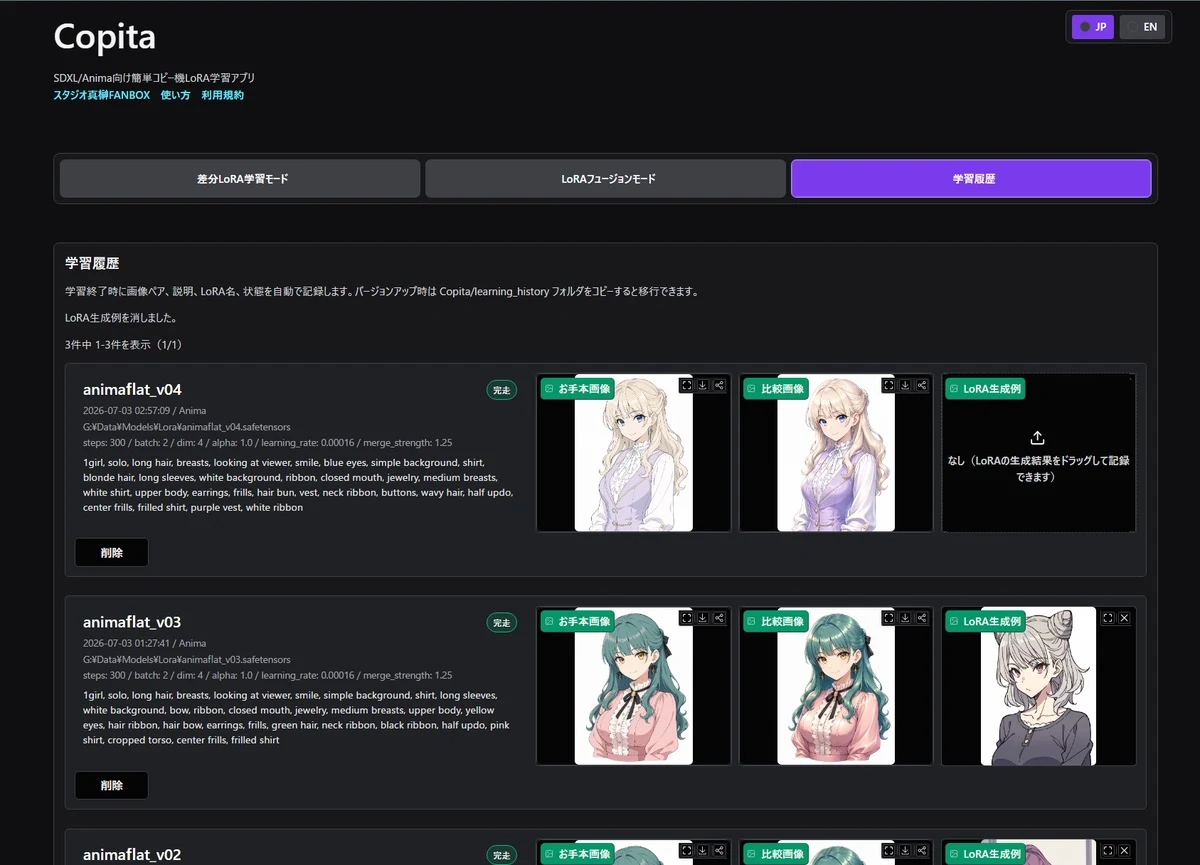The height and width of the screenshot is (865, 1200).
Task: Fullscreen the animaflat_v03 LoRA生成例 image
Action: pos(1108,618)
